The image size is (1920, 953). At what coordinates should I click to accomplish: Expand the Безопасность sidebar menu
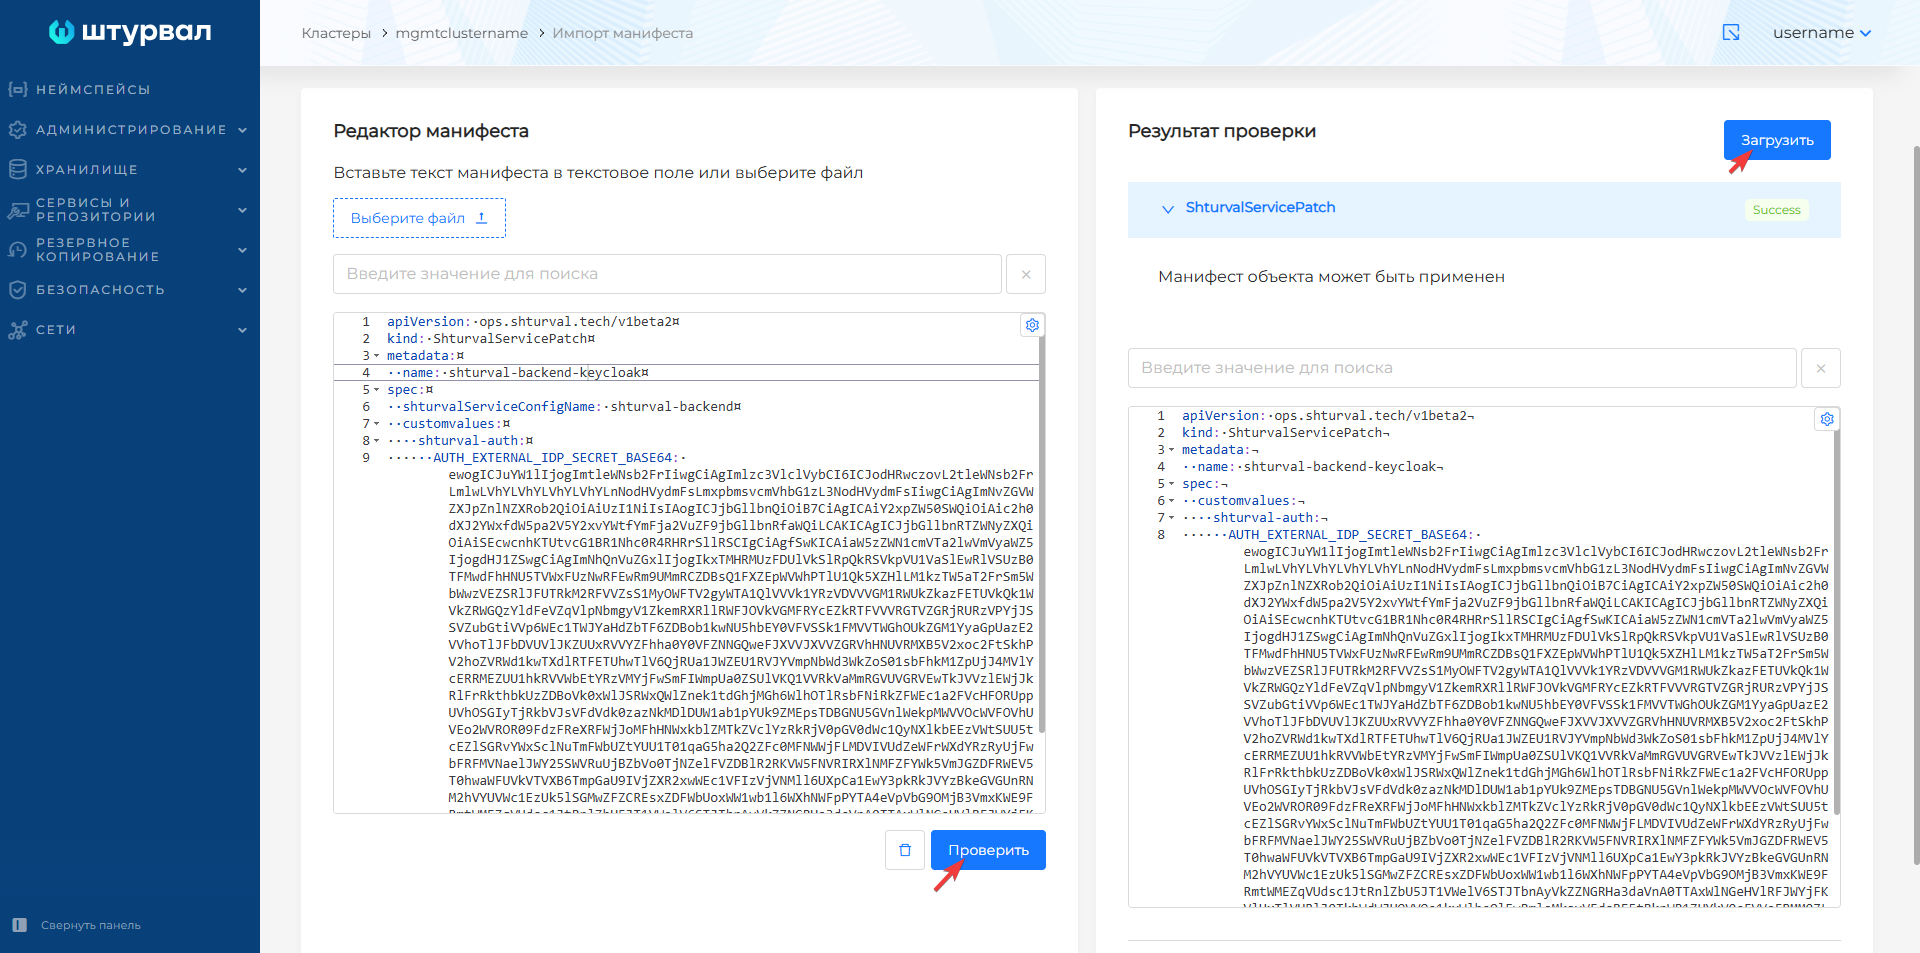[x=130, y=290]
